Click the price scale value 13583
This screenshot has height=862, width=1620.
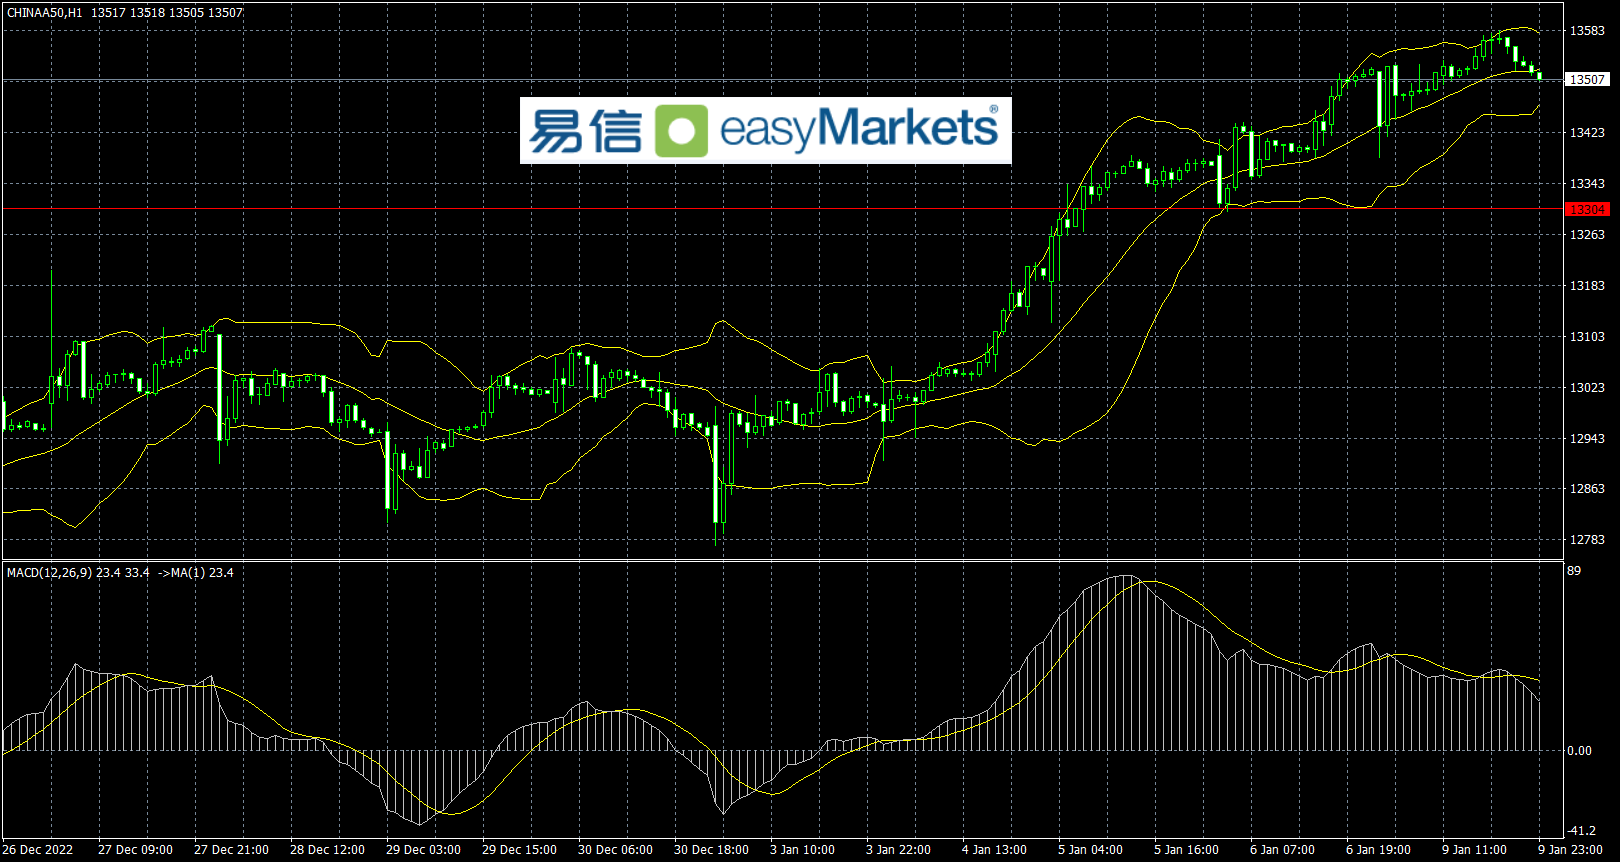click(1587, 31)
